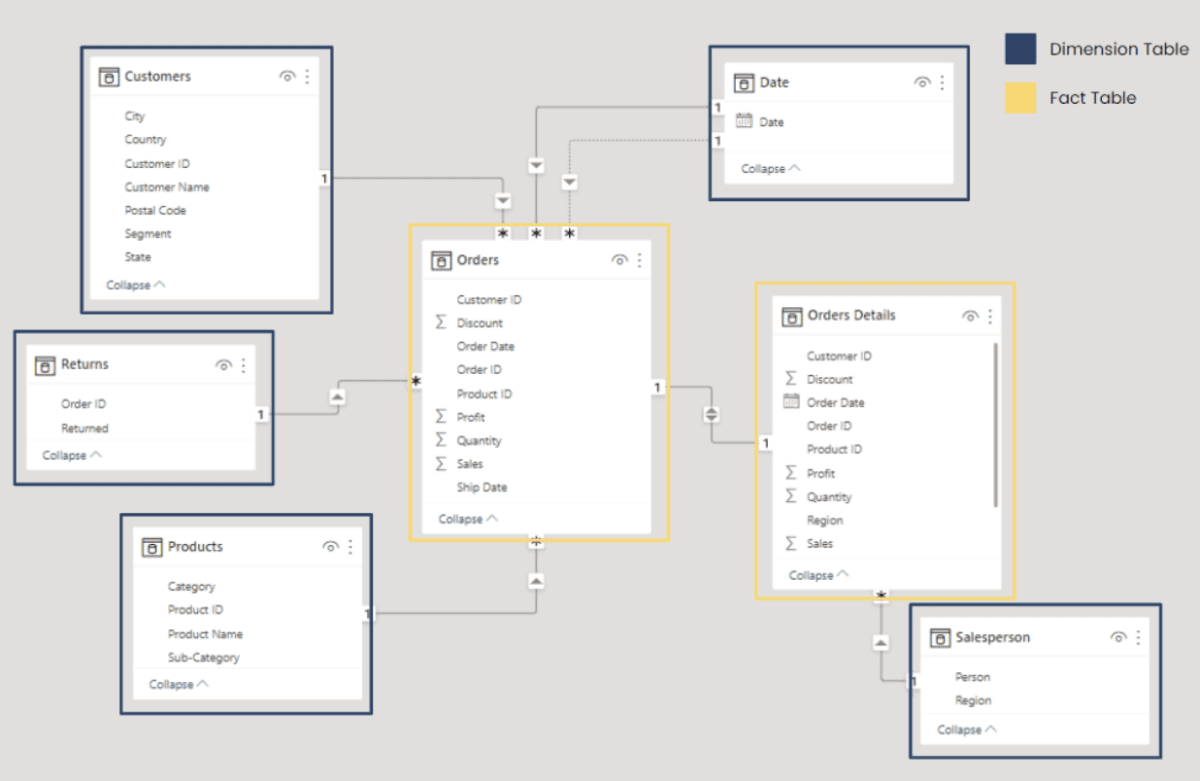Click the calendar icon beside Date field

coord(744,121)
